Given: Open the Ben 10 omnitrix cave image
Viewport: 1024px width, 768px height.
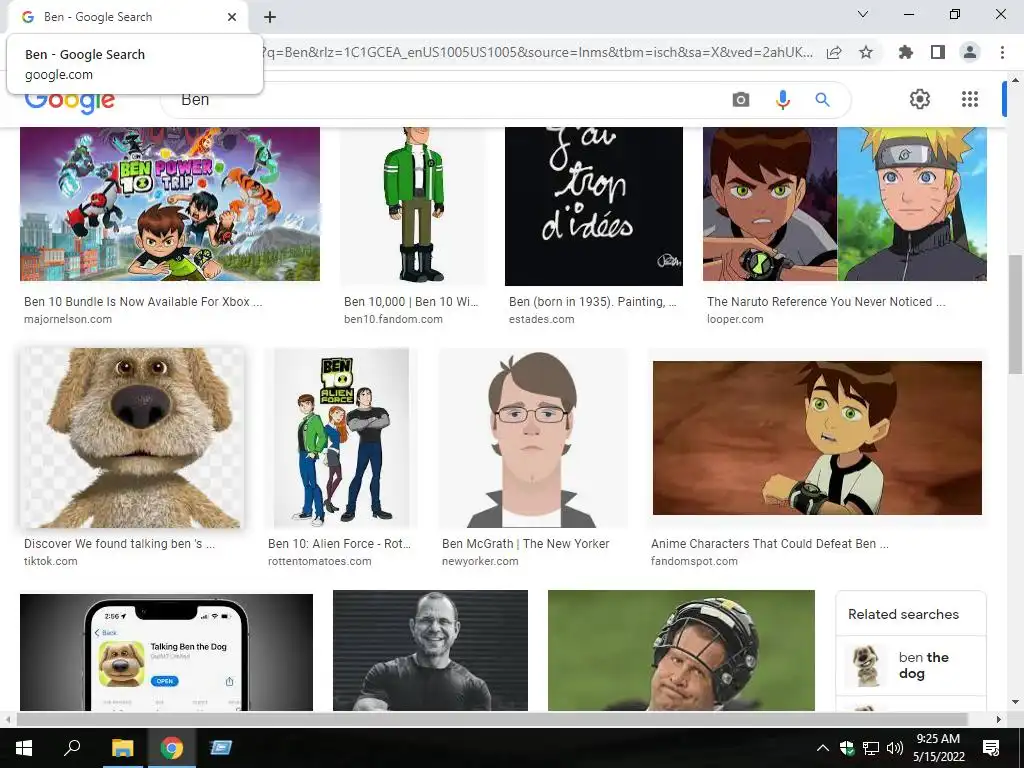Looking at the screenshot, I should pos(817,438).
